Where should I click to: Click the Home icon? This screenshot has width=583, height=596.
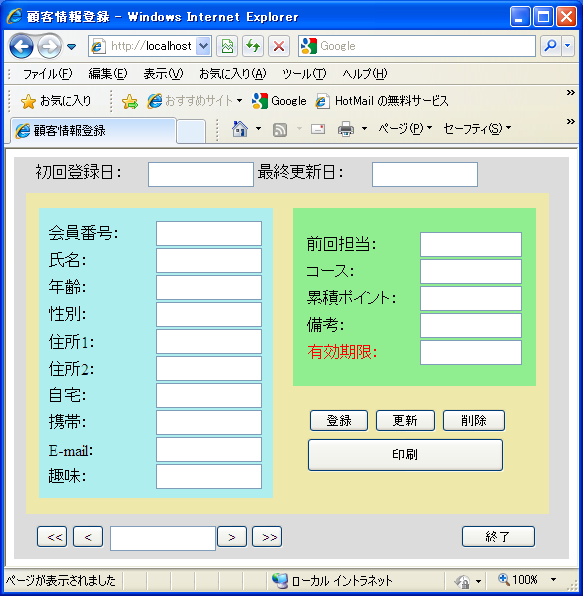pyautogui.click(x=240, y=129)
